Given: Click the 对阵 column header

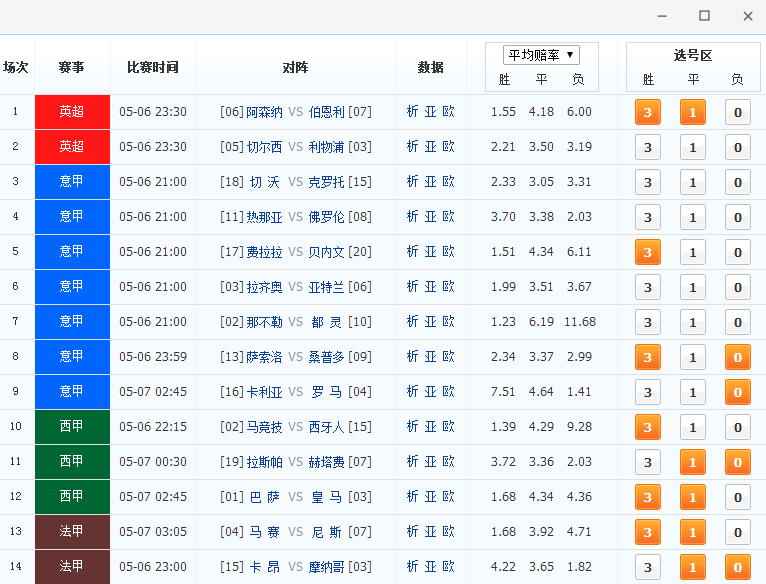Looking at the screenshot, I should [296, 67].
